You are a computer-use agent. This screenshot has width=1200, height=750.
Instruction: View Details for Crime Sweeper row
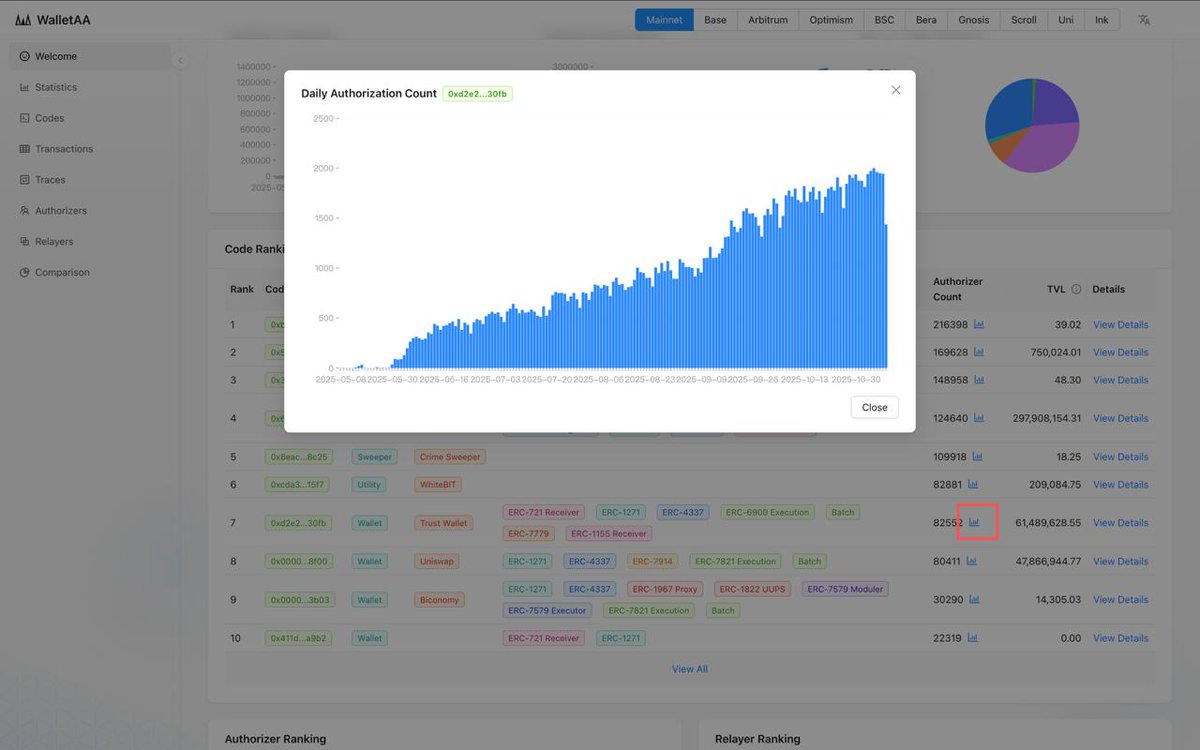click(x=1120, y=457)
